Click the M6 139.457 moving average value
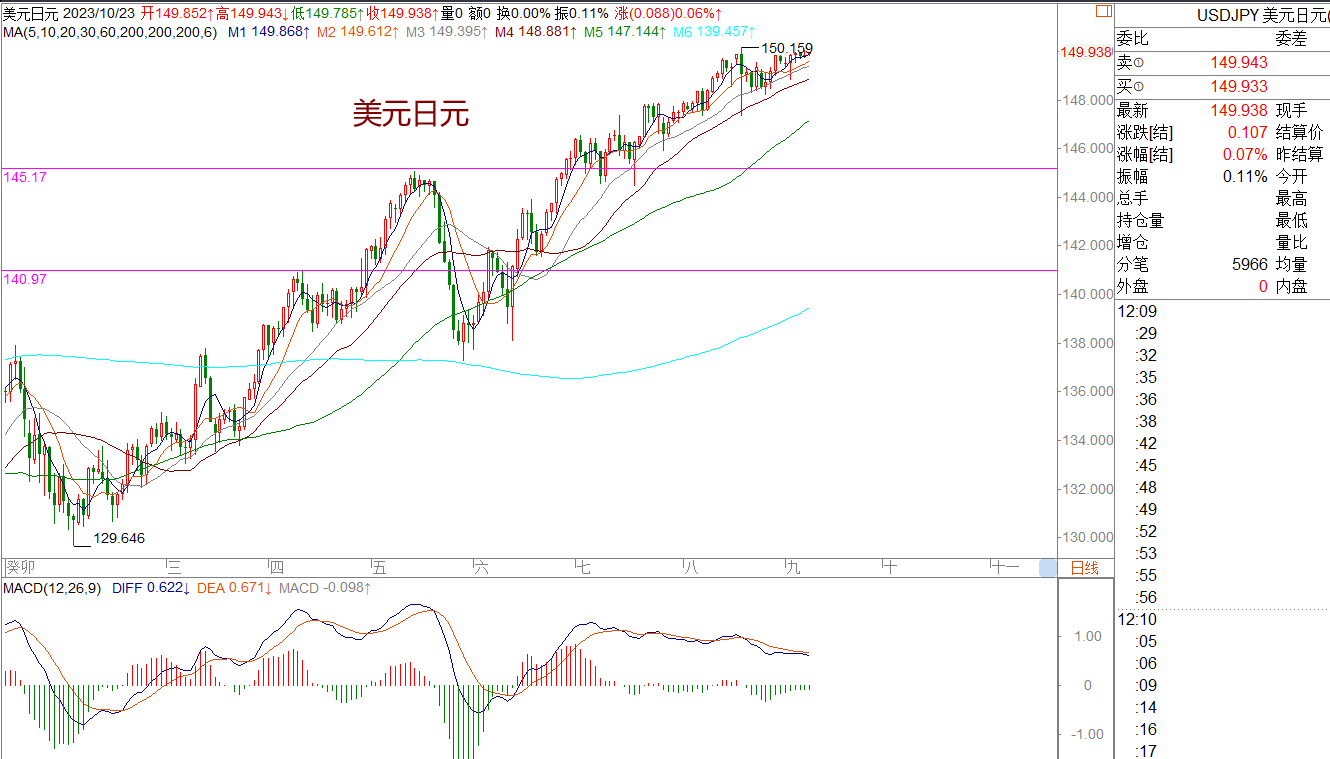 [x=712, y=32]
